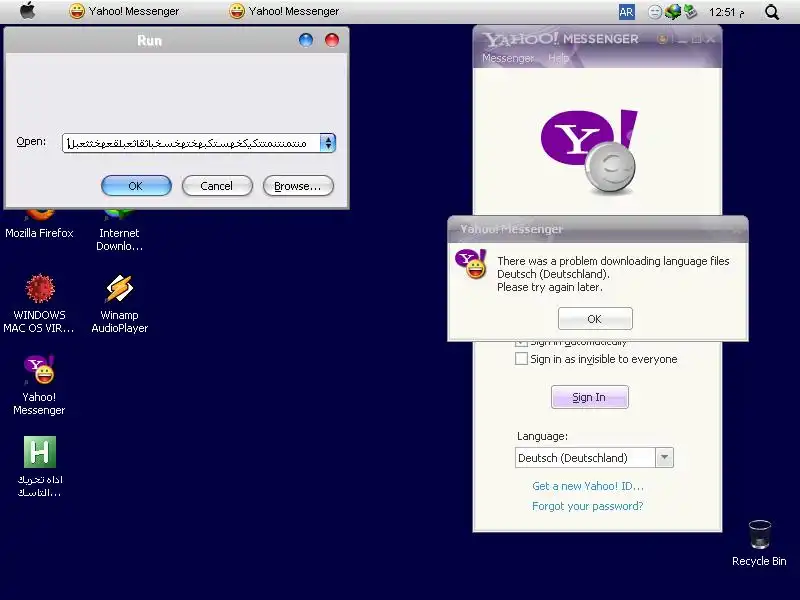
Task: Expand the Open field dropdown arrows
Action: 328,143
